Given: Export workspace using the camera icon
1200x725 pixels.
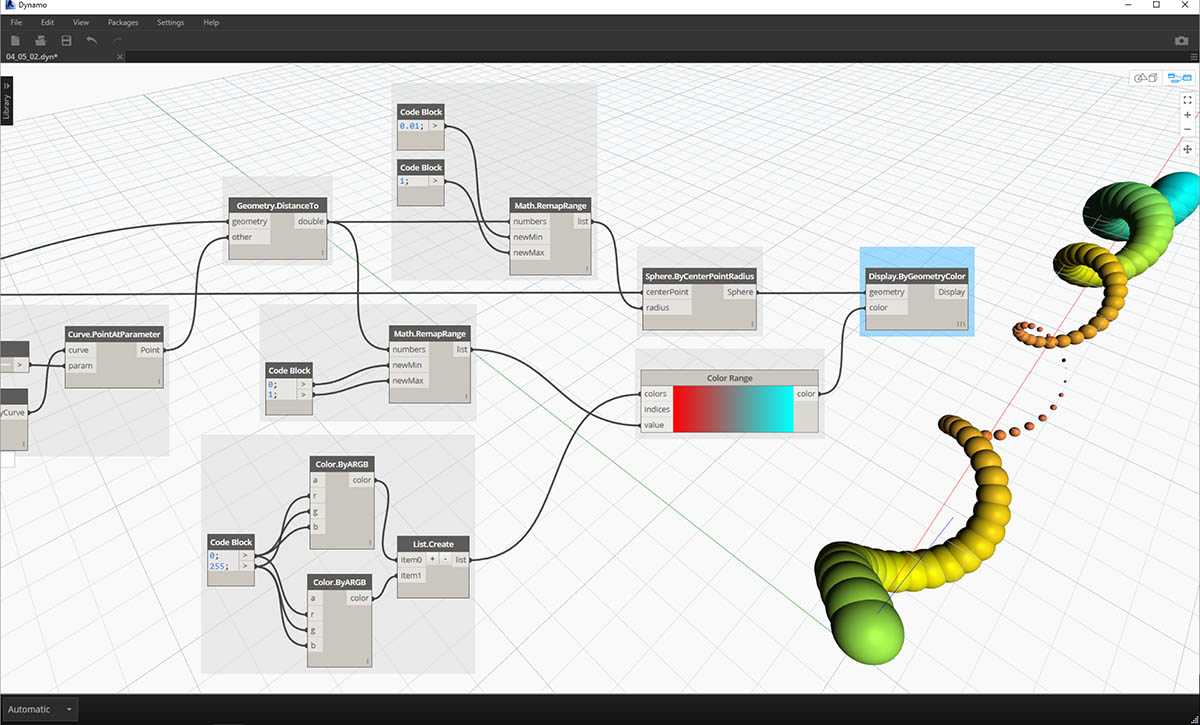Looking at the screenshot, I should point(1181,41).
